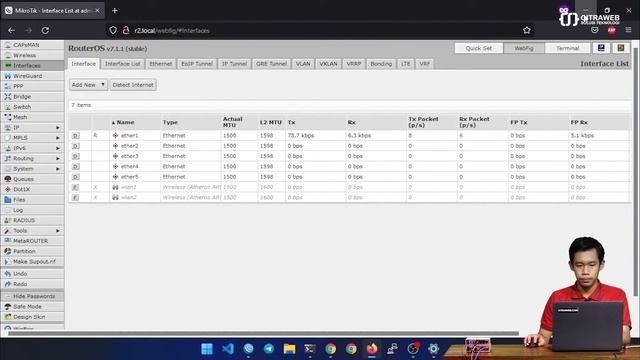Open Telegram from the taskbar

pyautogui.click(x=269, y=349)
